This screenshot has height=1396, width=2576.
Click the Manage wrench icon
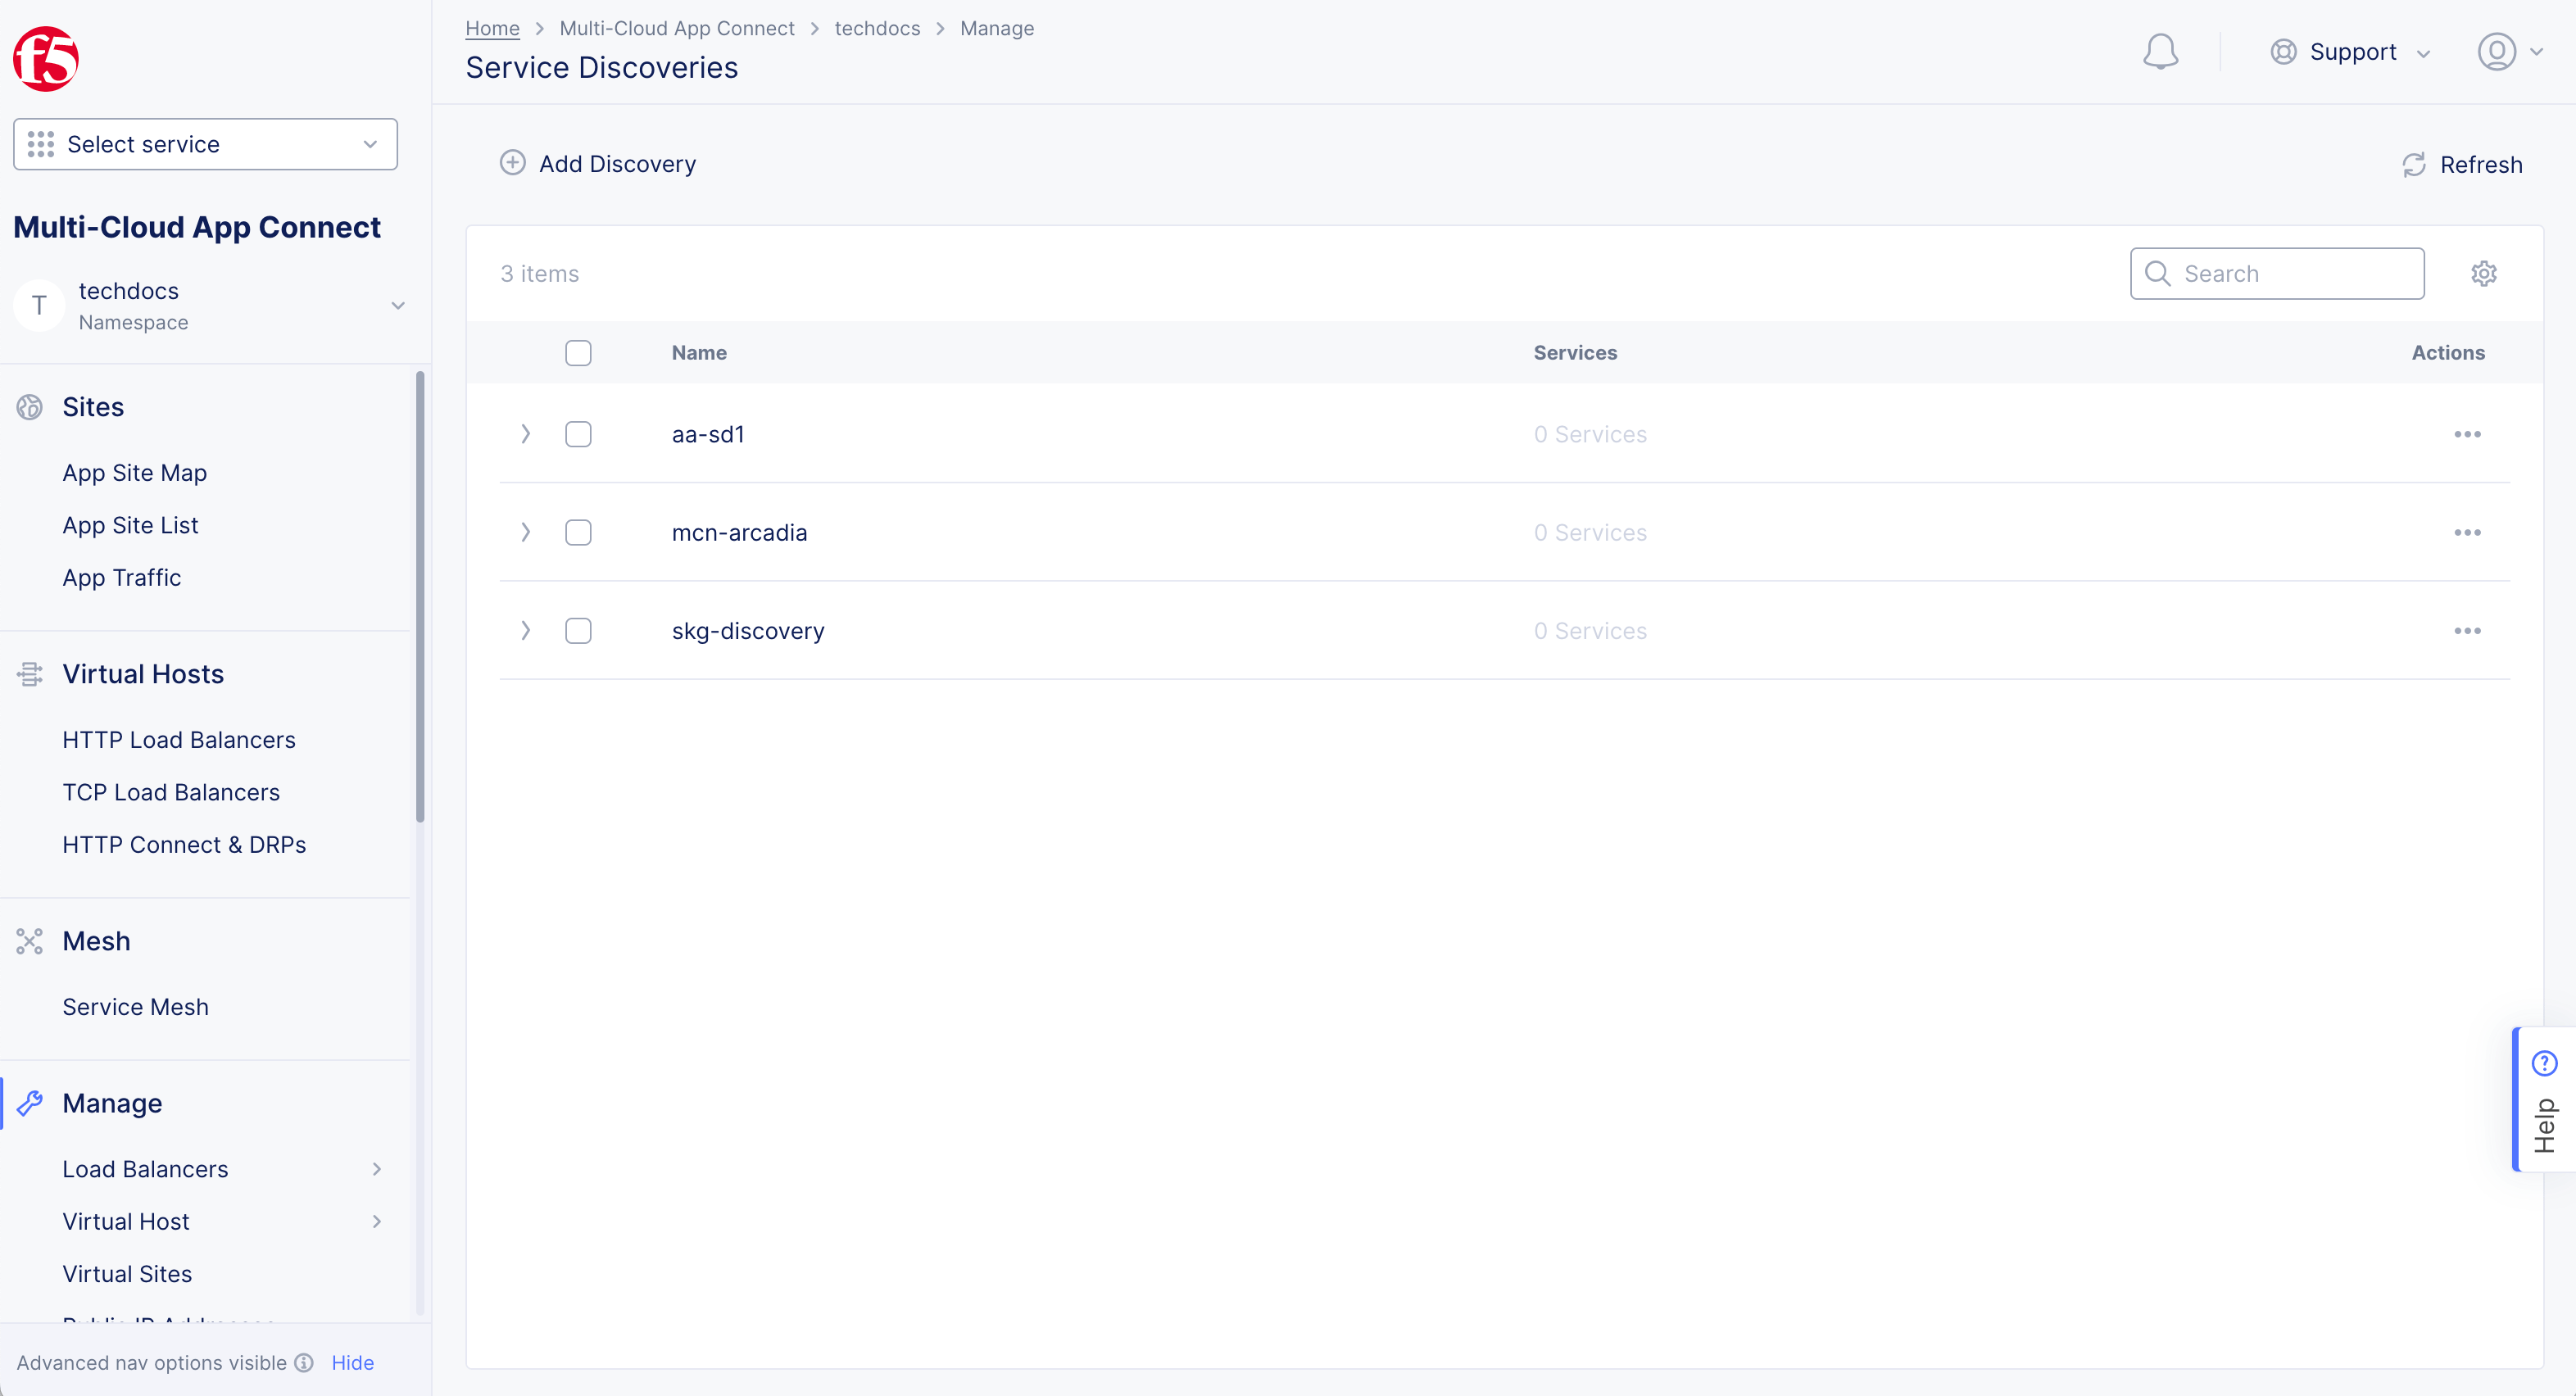(x=30, y=1103)
